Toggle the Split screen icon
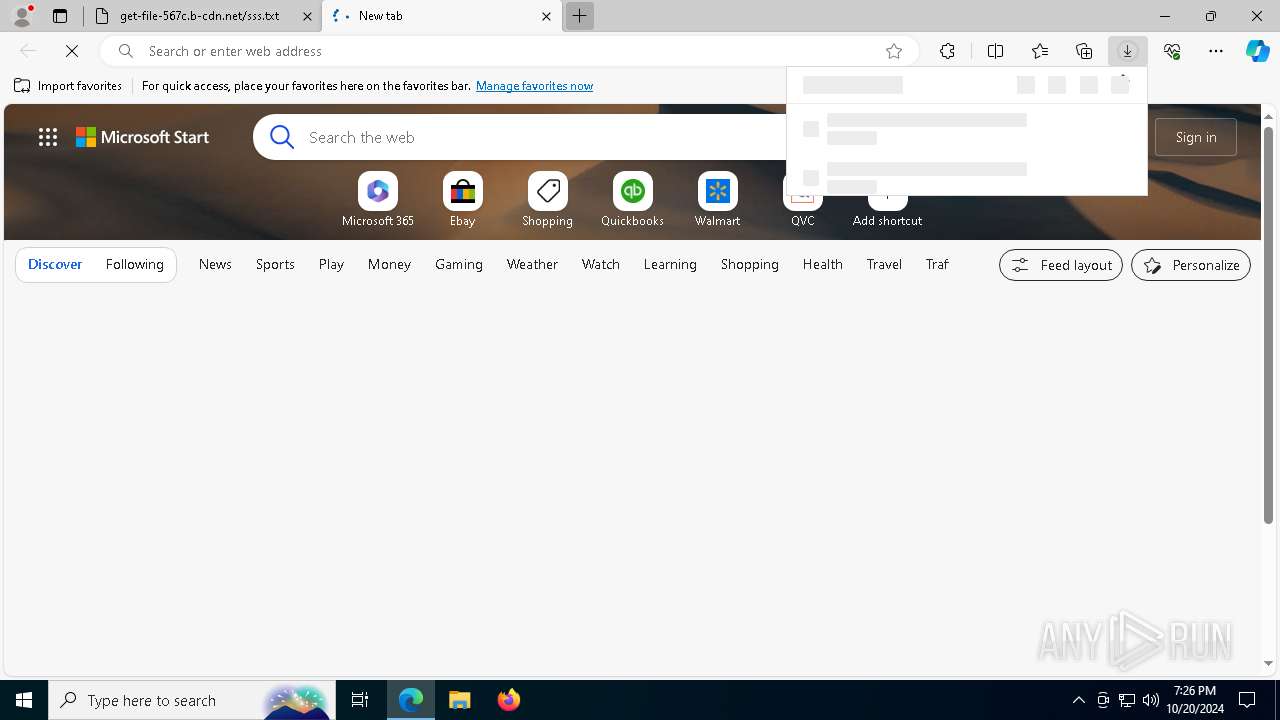The image size is (1280, 720). tap(995, 51)
